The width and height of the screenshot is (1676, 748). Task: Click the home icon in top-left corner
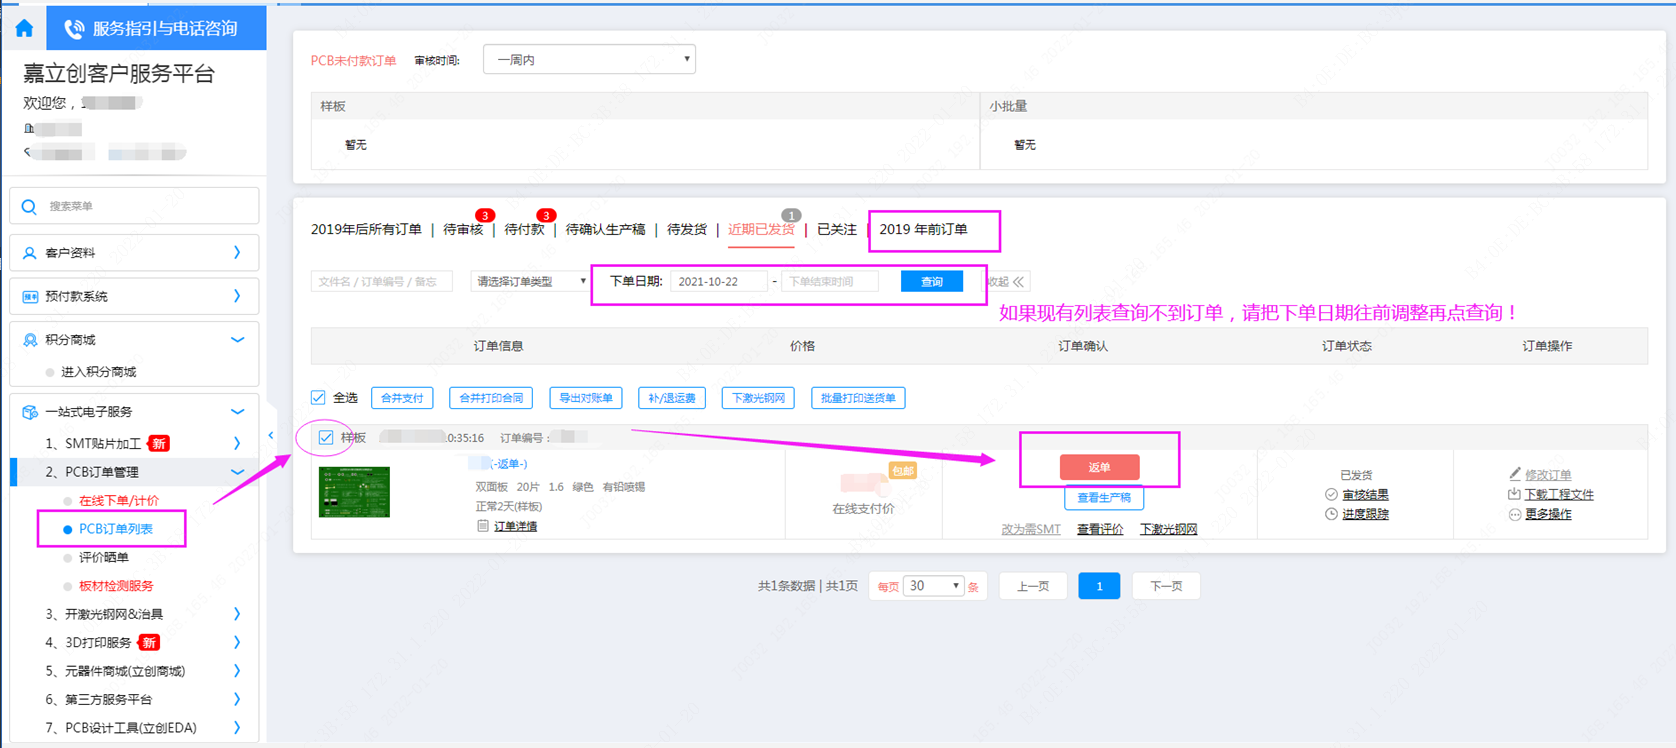[24, 28]
